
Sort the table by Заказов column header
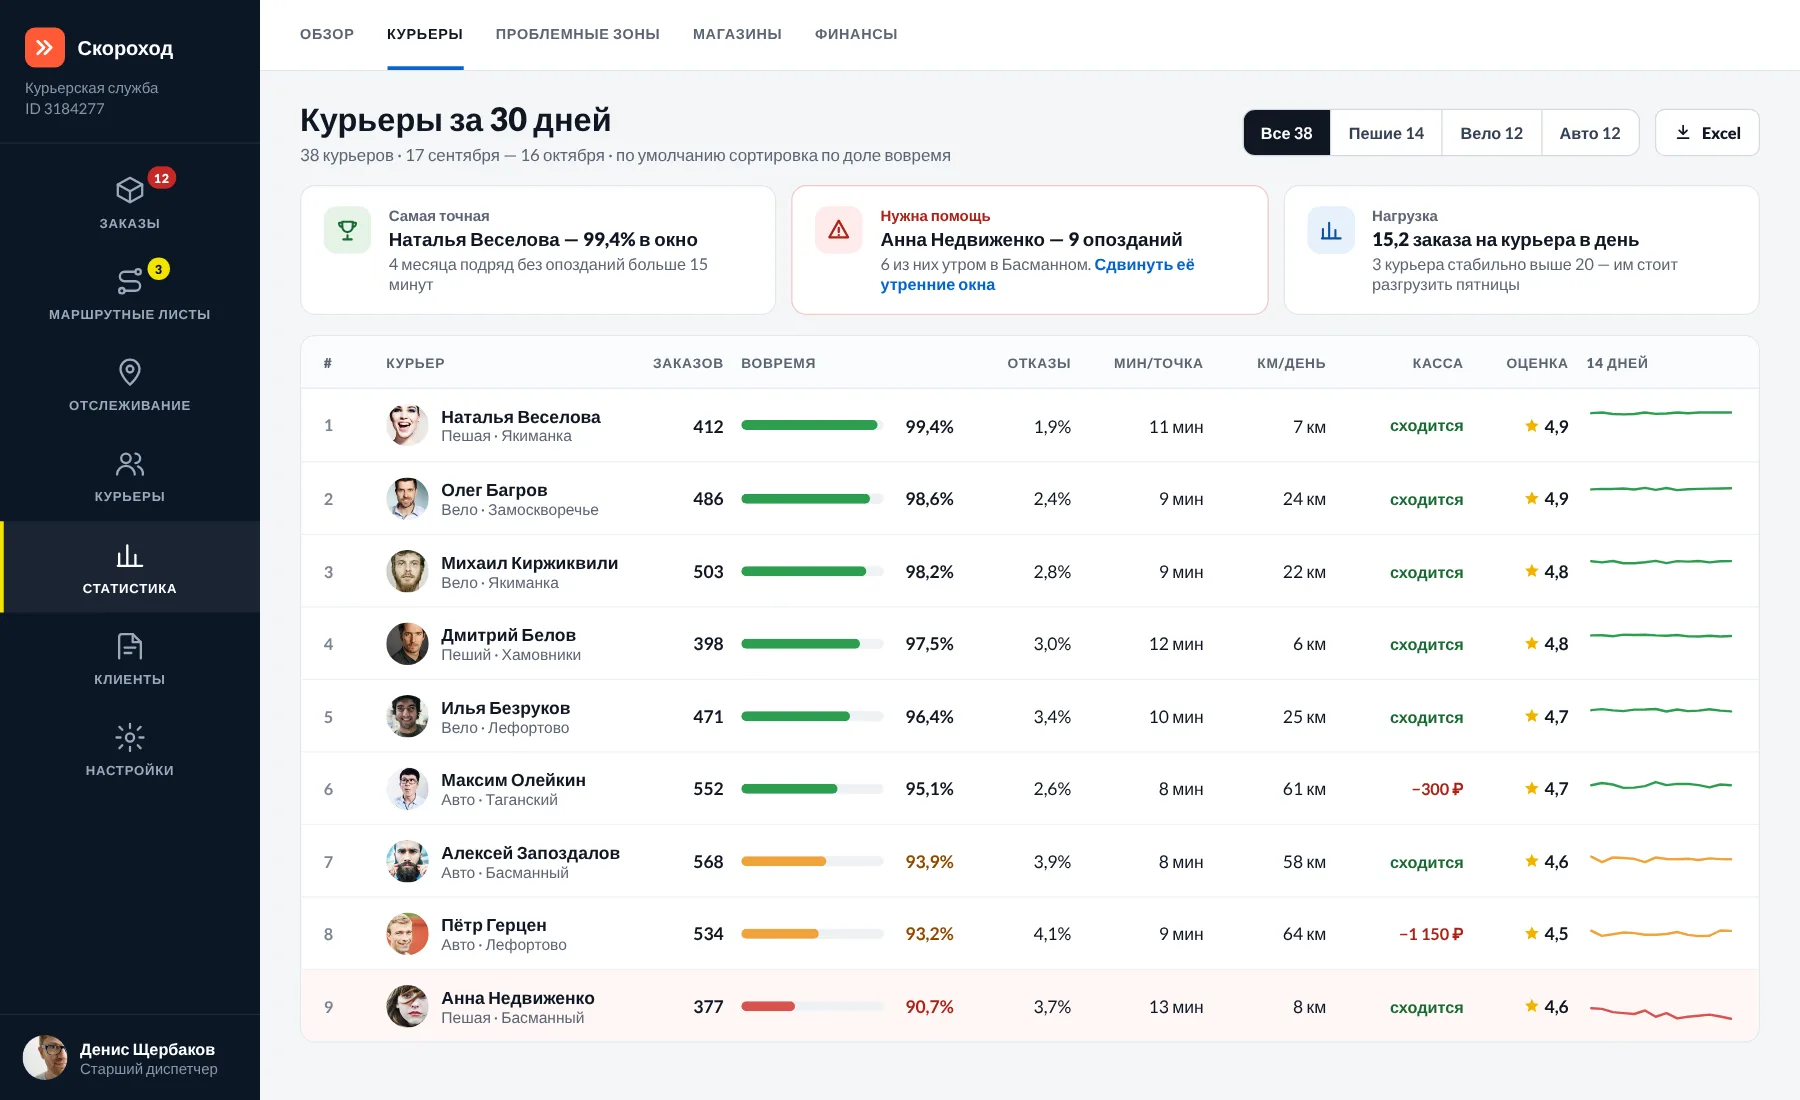click(688, 363)
